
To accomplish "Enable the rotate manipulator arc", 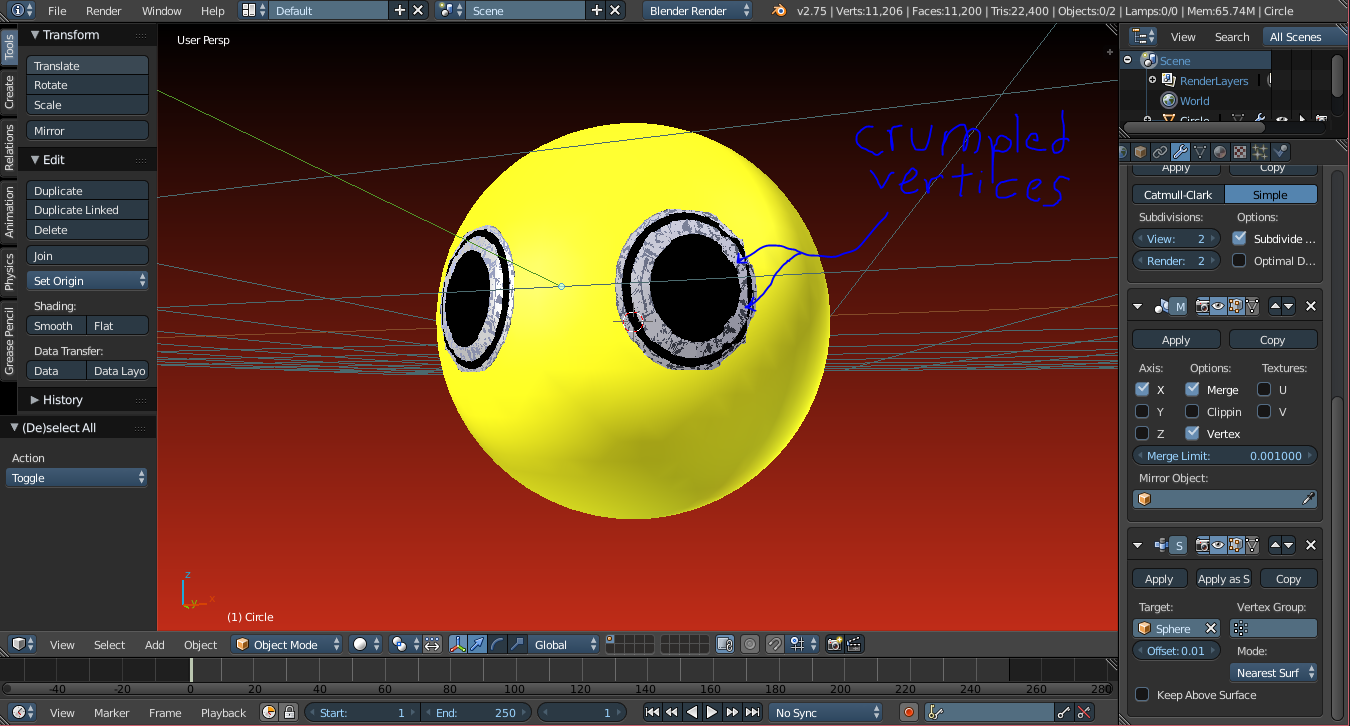I will (x=497, y=644).
